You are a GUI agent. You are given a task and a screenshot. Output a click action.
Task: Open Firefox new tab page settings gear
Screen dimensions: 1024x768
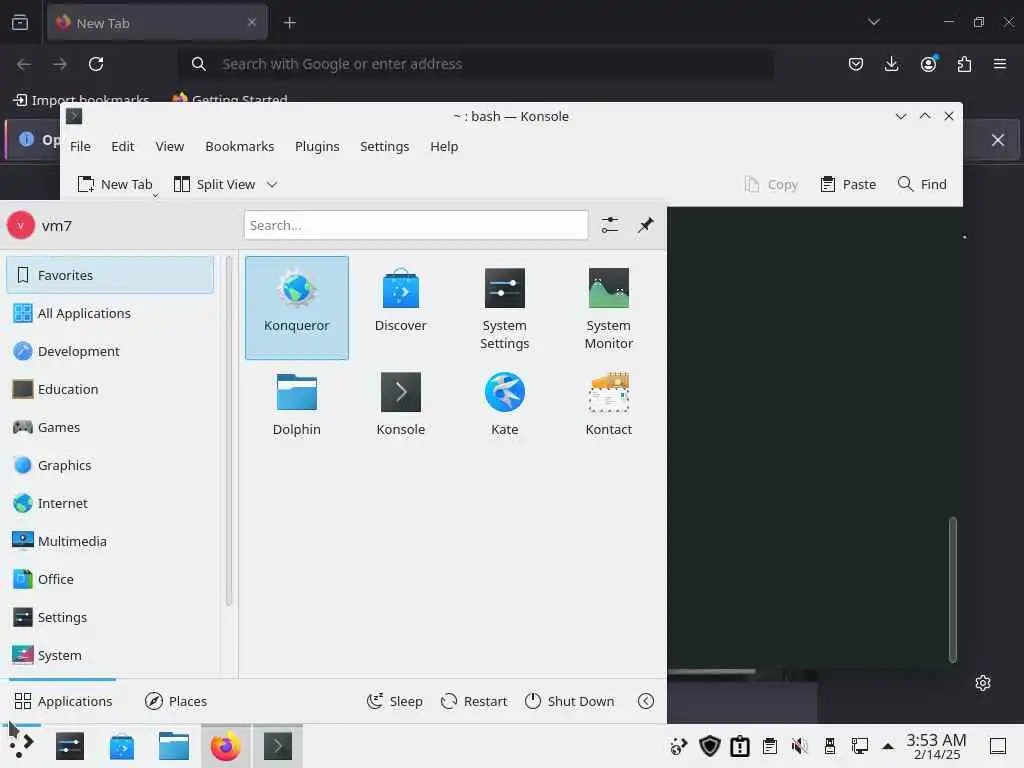[983, 683]
